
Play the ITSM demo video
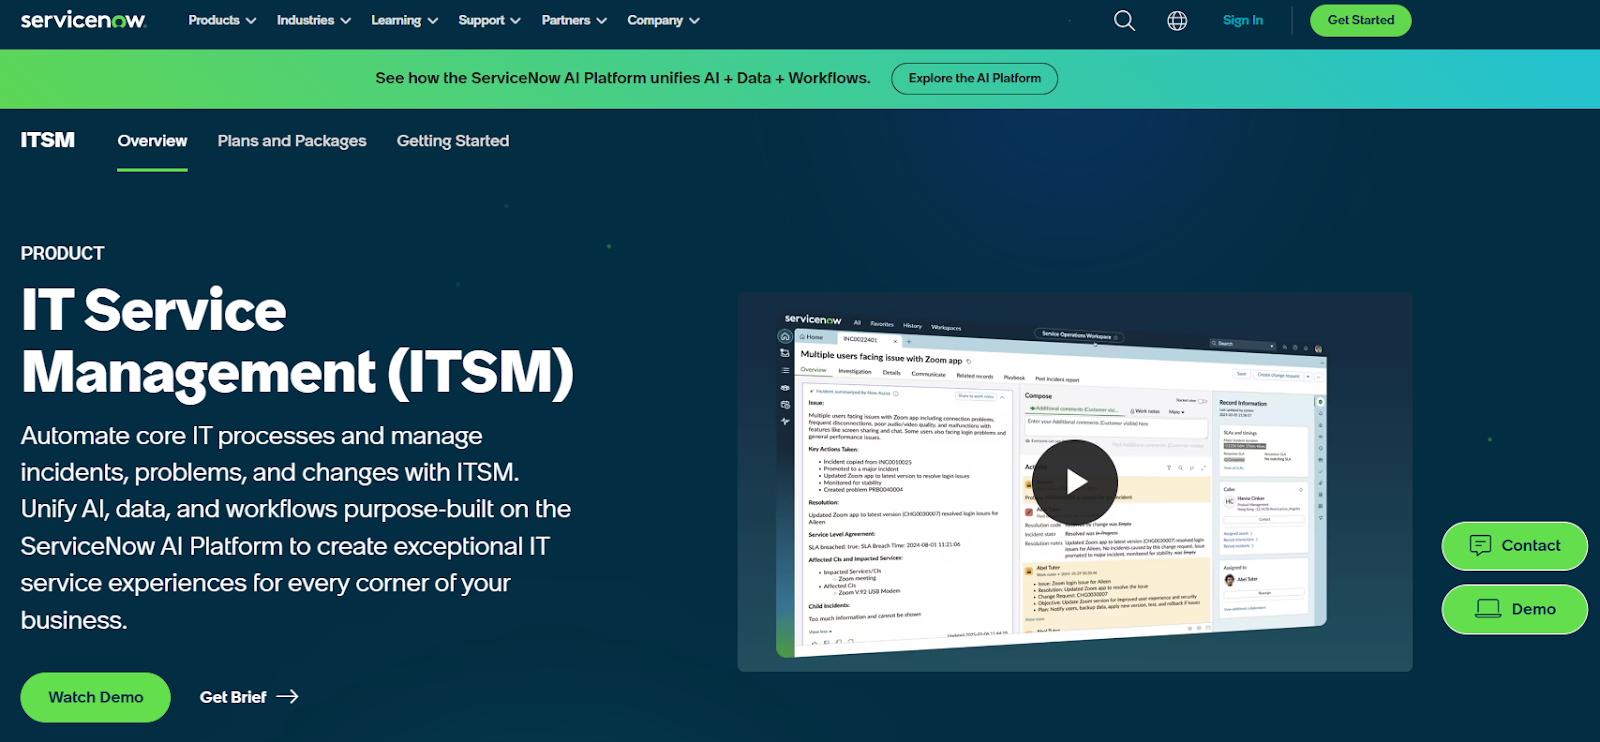1075,482
